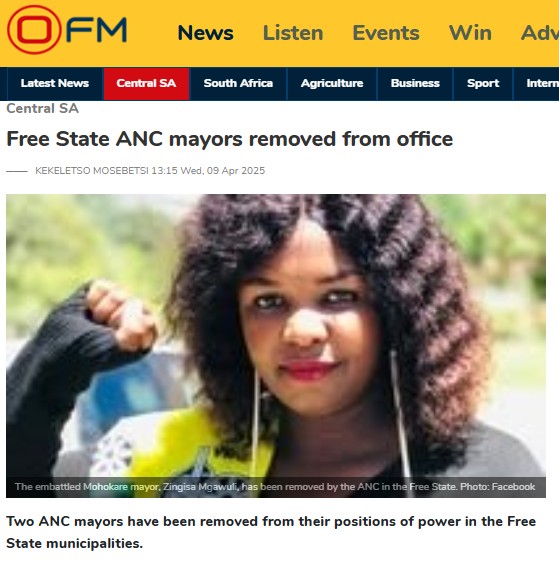Viewport: 559px width, 563px height.
Task: Open the Business news tab
Action: [415, 83]
